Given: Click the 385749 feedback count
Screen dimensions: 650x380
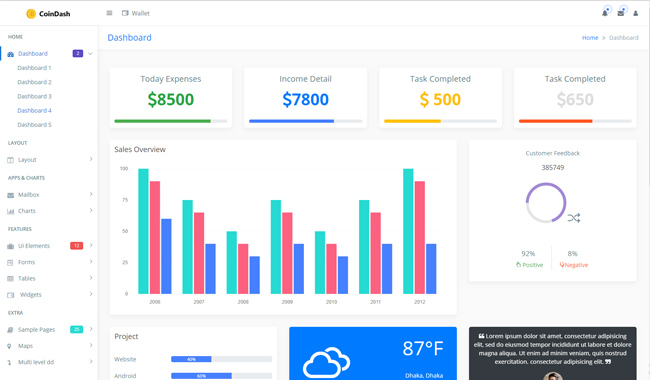Looking at the screenshot, I should click(553, 168).
